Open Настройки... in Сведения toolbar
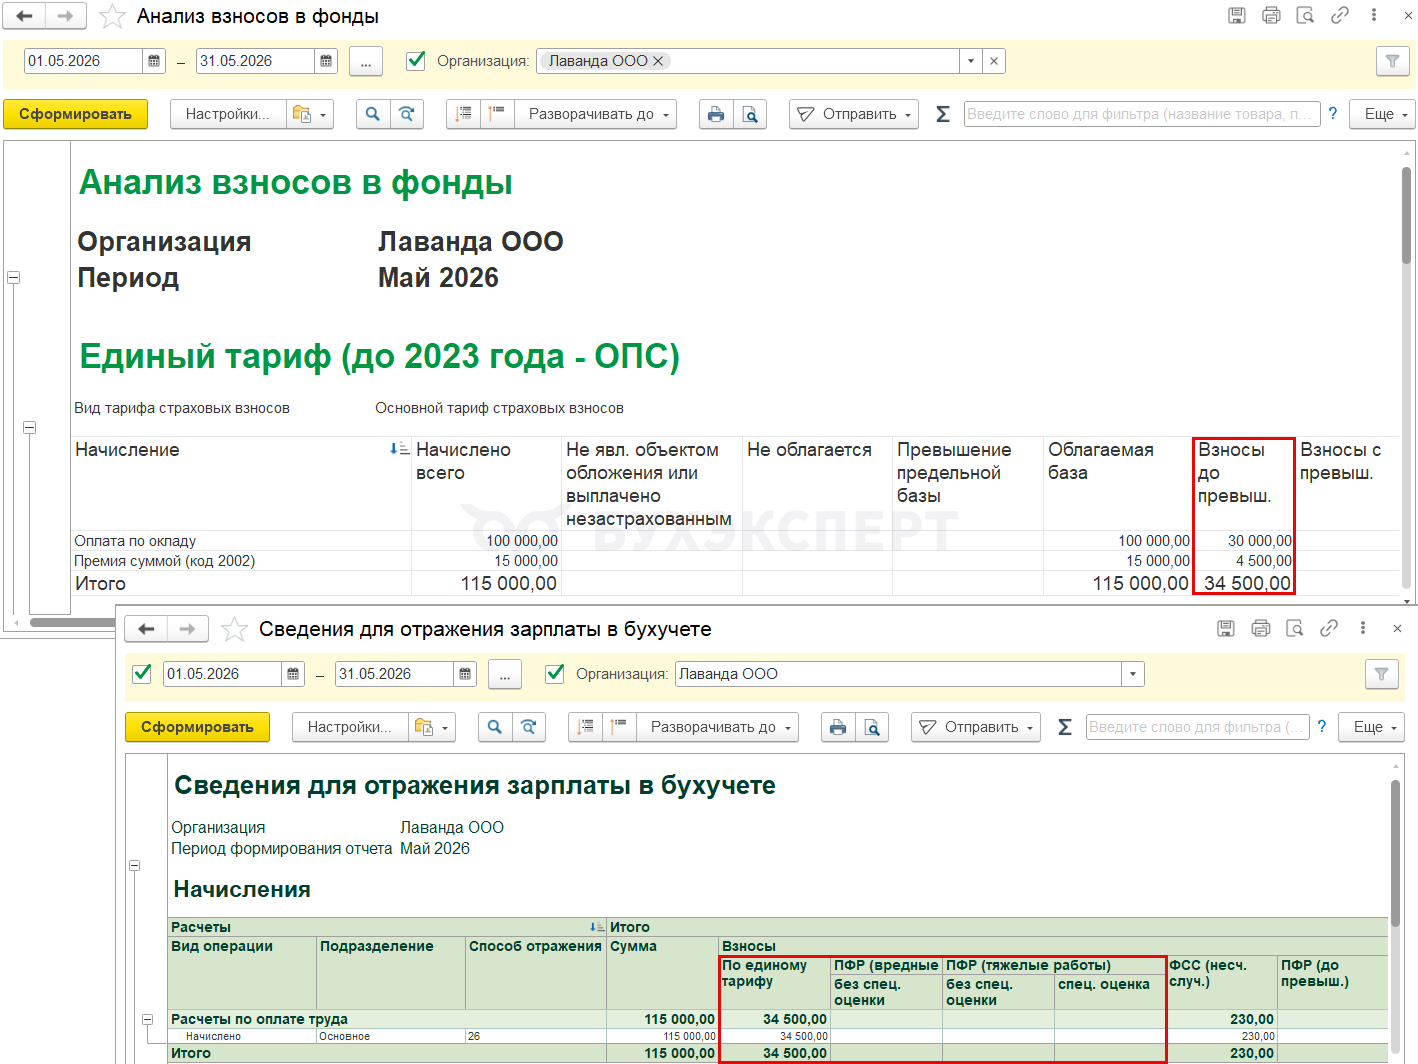Image resolution: width=1418 pixels, height=1064 pixels. (350, 727)
